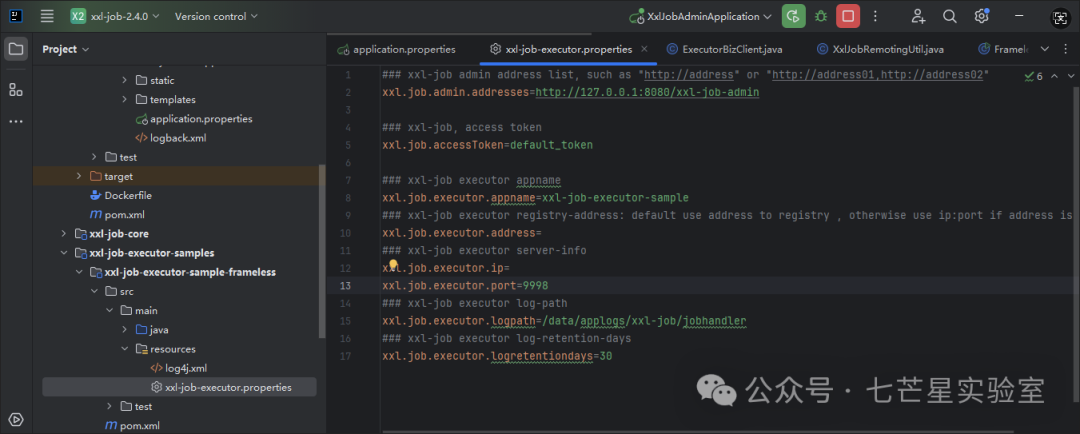Show more tool windows ellipsis
This screenshot has width=1080, height=434.
[x=16, y=121]
